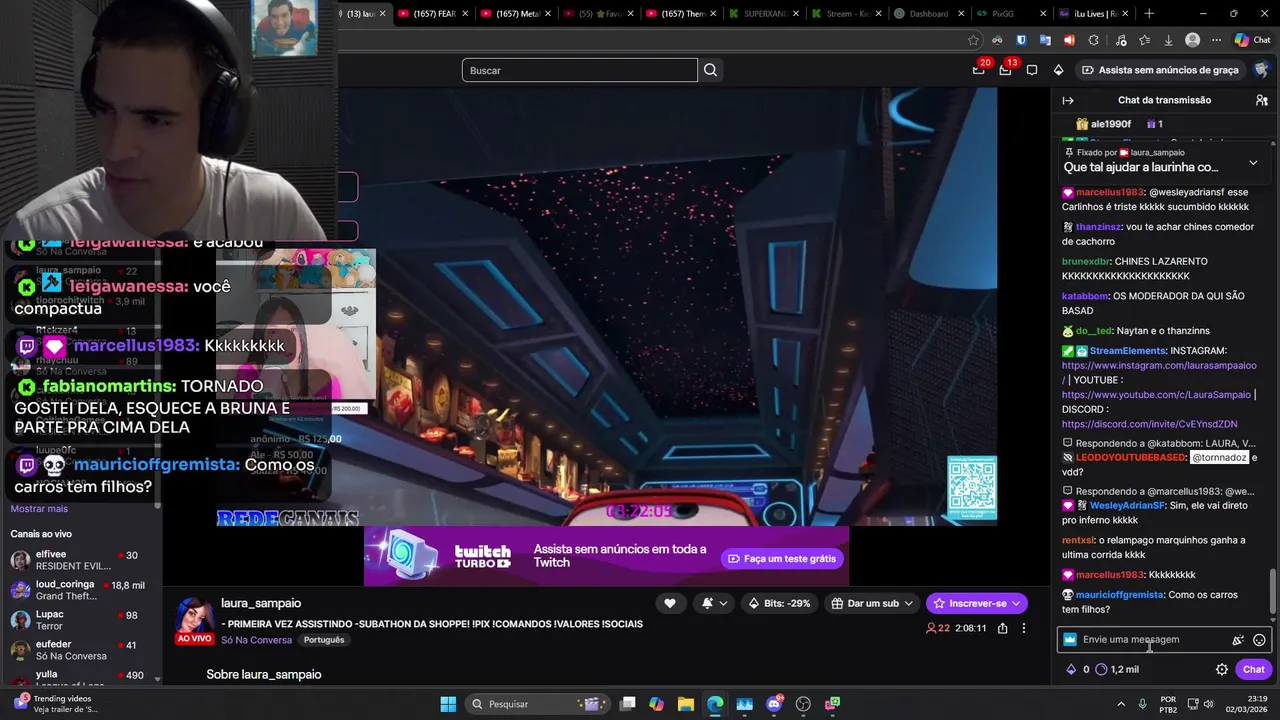Viewport: 1280px width, 720px height.
Task: Switch to the iLu Lives browser tab
Action: pos(1093,13)
